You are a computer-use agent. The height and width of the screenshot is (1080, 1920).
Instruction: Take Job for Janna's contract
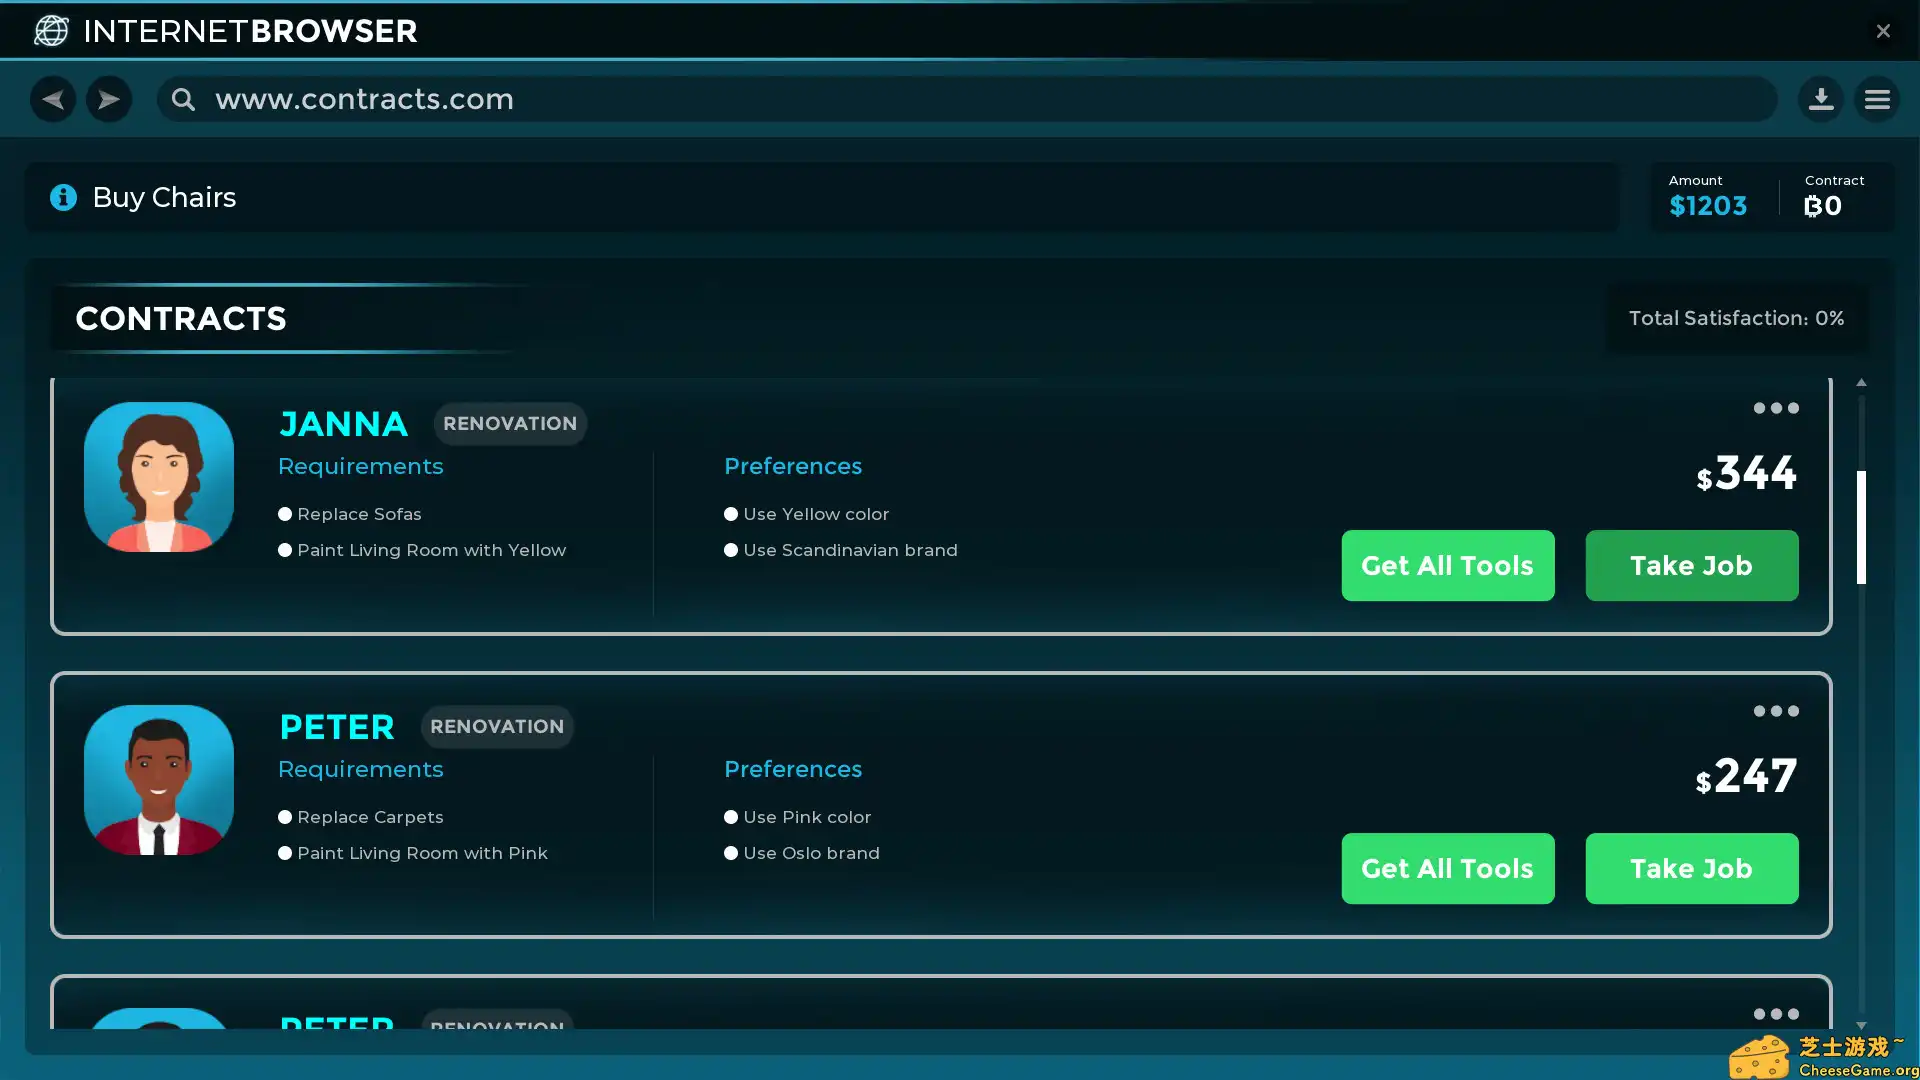[1691, 566]
